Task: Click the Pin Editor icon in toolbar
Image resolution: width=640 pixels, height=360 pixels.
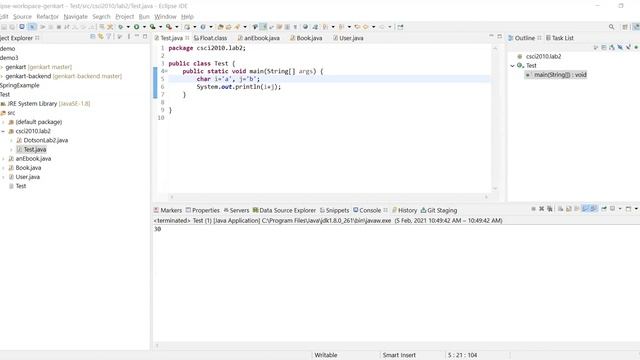Action: point(400,27)
